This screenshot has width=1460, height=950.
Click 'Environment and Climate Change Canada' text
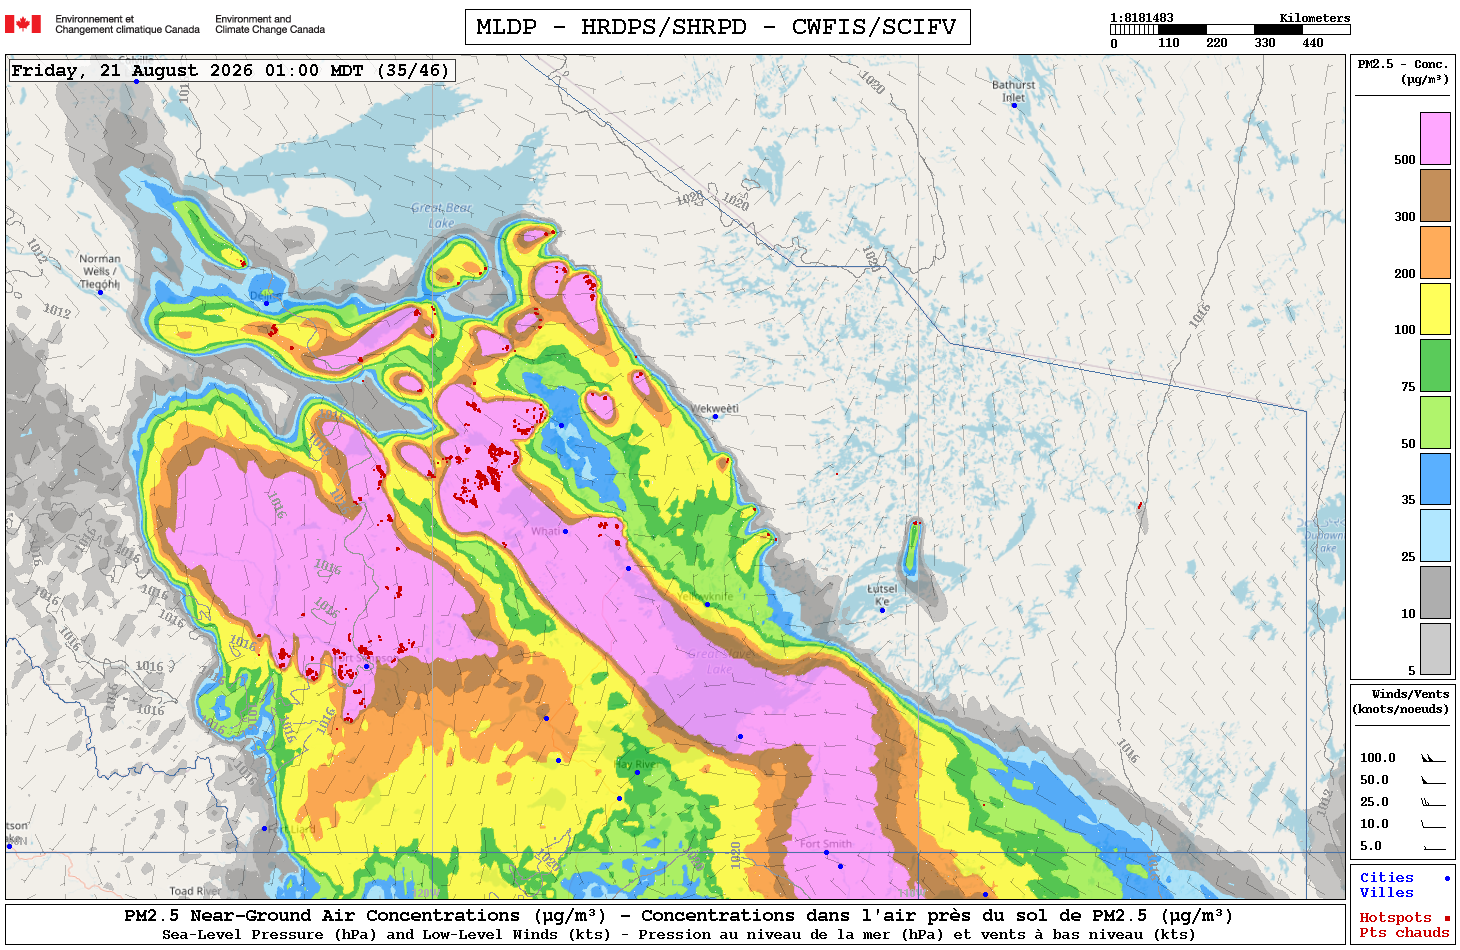tap(270, 24)
